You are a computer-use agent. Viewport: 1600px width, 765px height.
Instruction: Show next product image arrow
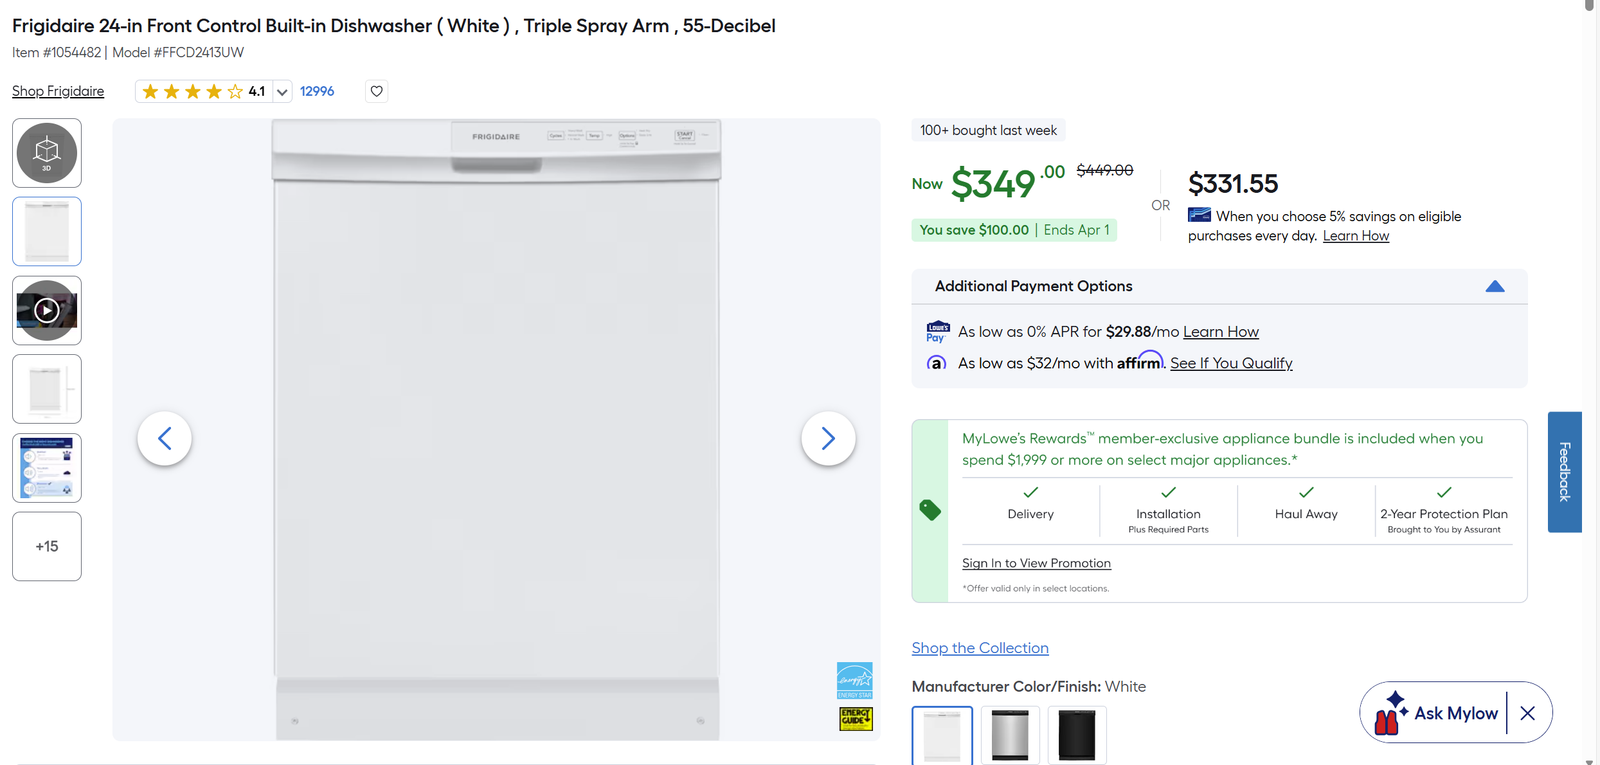coord(828,438)
